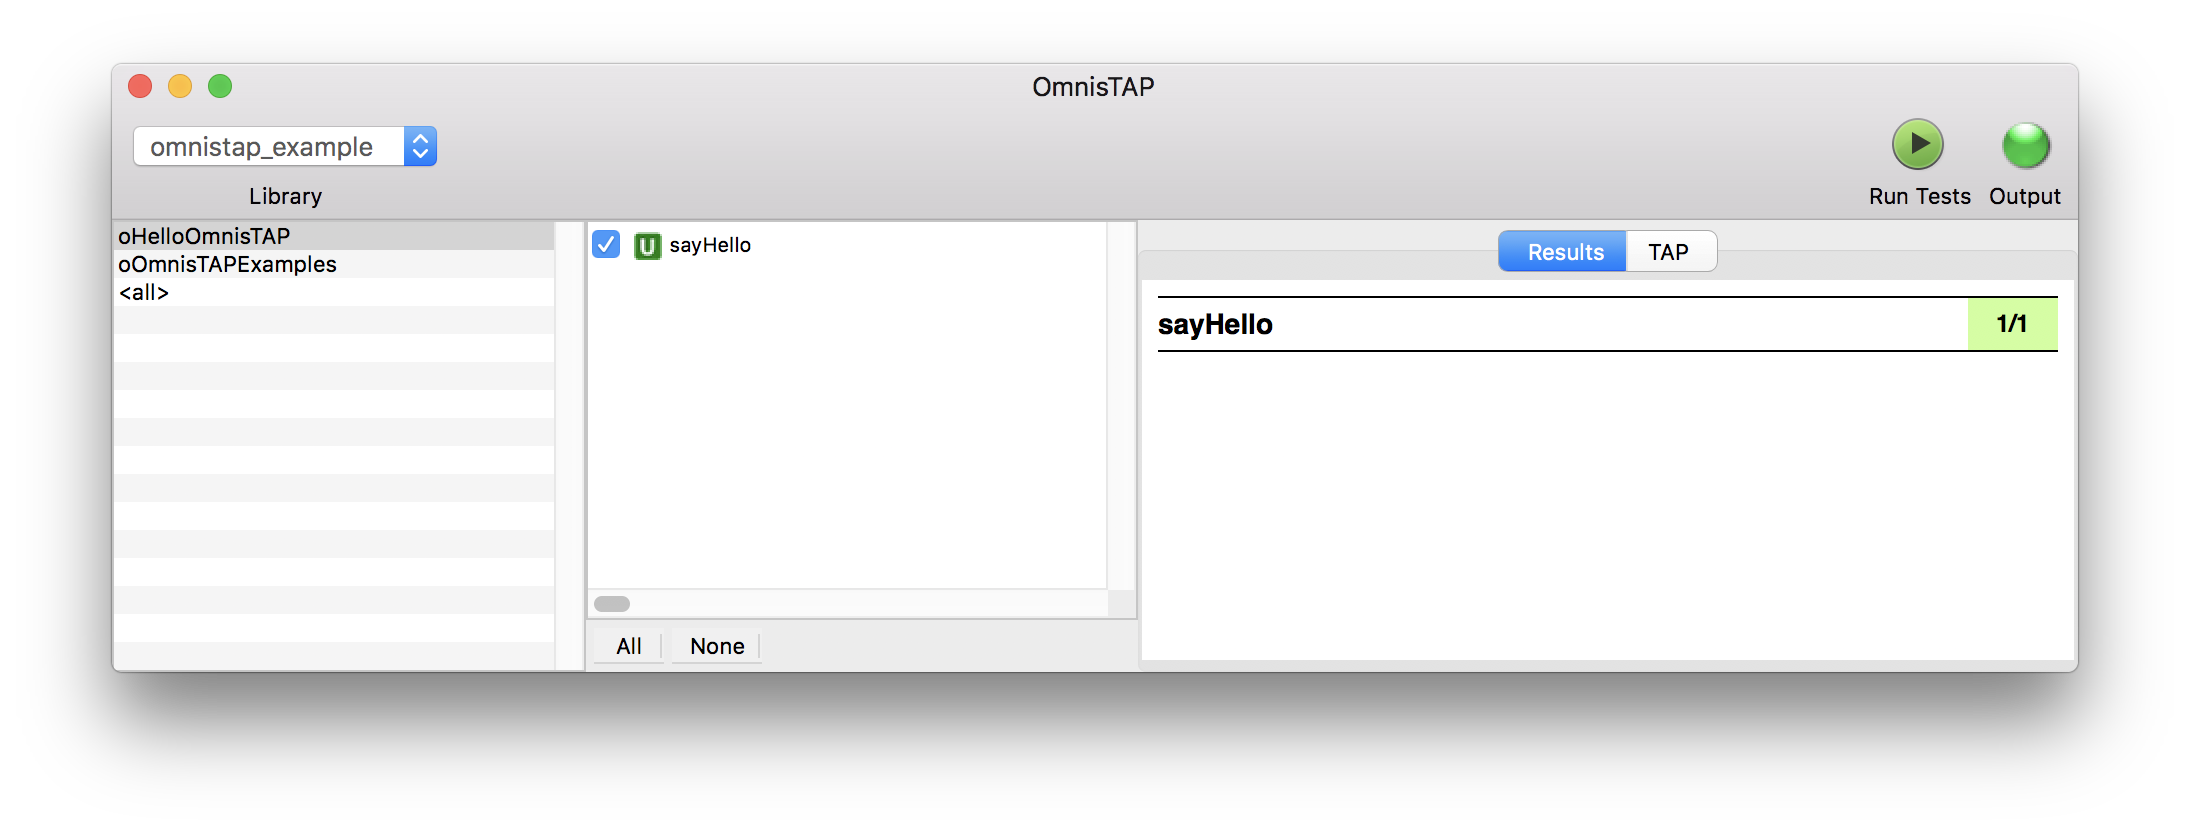The image size is (2190, 832).
Task: Switch to the TAP tab
Action: click(x=1670, y=252)
